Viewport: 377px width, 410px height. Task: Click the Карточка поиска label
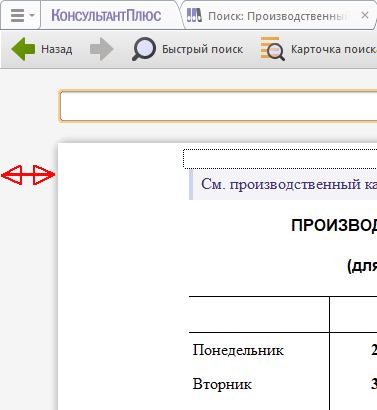click(334, 49)
